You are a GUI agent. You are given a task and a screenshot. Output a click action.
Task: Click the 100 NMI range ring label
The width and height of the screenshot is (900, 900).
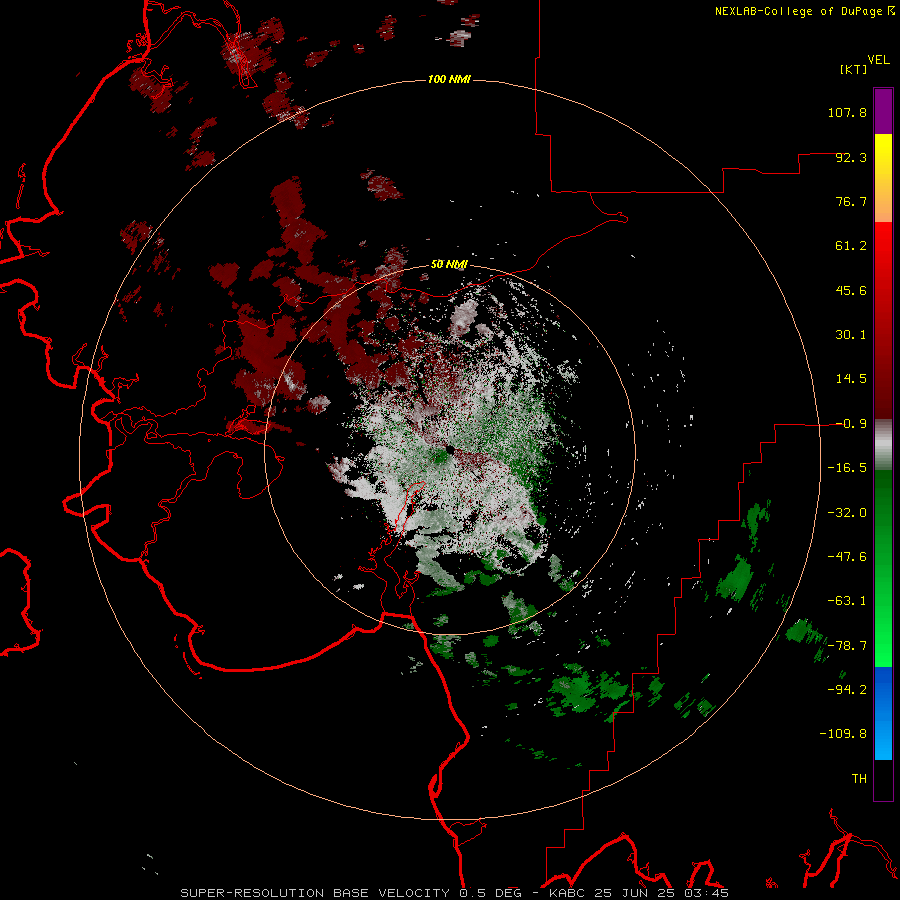pos(449,79)
